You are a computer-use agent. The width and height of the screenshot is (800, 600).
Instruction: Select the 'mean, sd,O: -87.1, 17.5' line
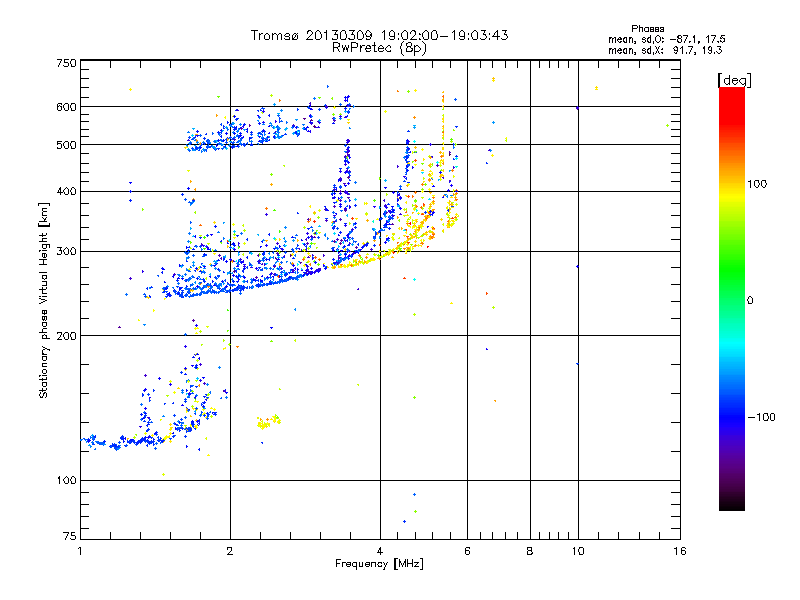667,39
